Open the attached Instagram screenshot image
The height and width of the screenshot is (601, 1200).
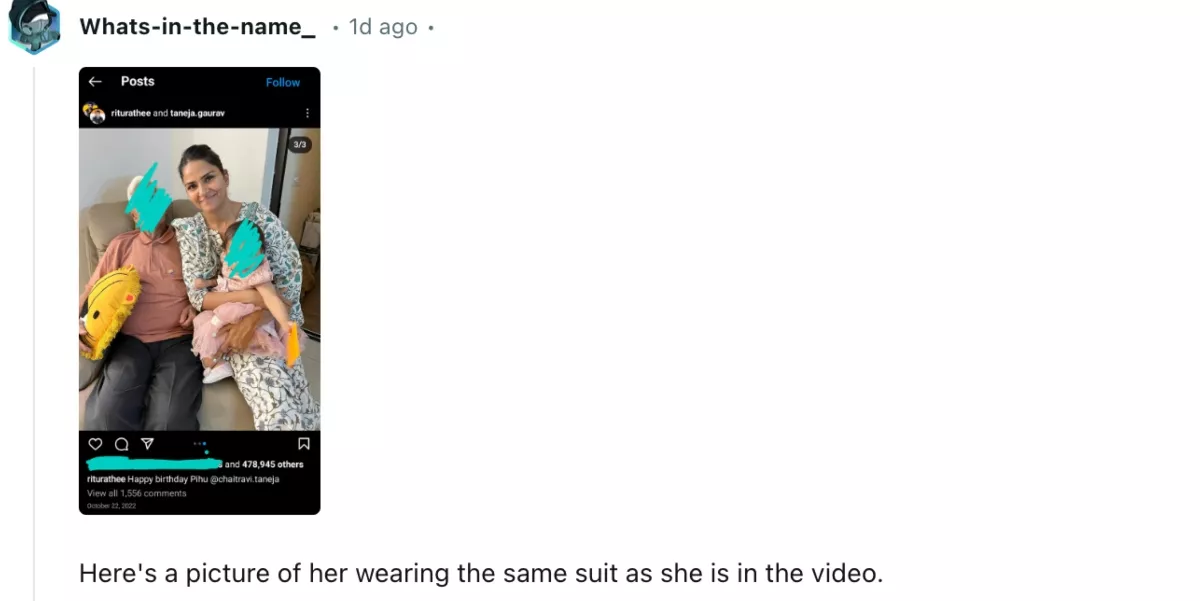coord(200,291)
